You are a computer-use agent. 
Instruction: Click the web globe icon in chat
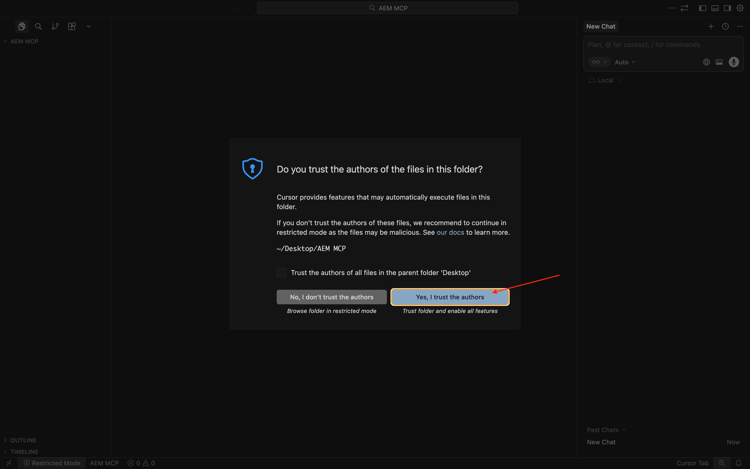tap(706, 62)
